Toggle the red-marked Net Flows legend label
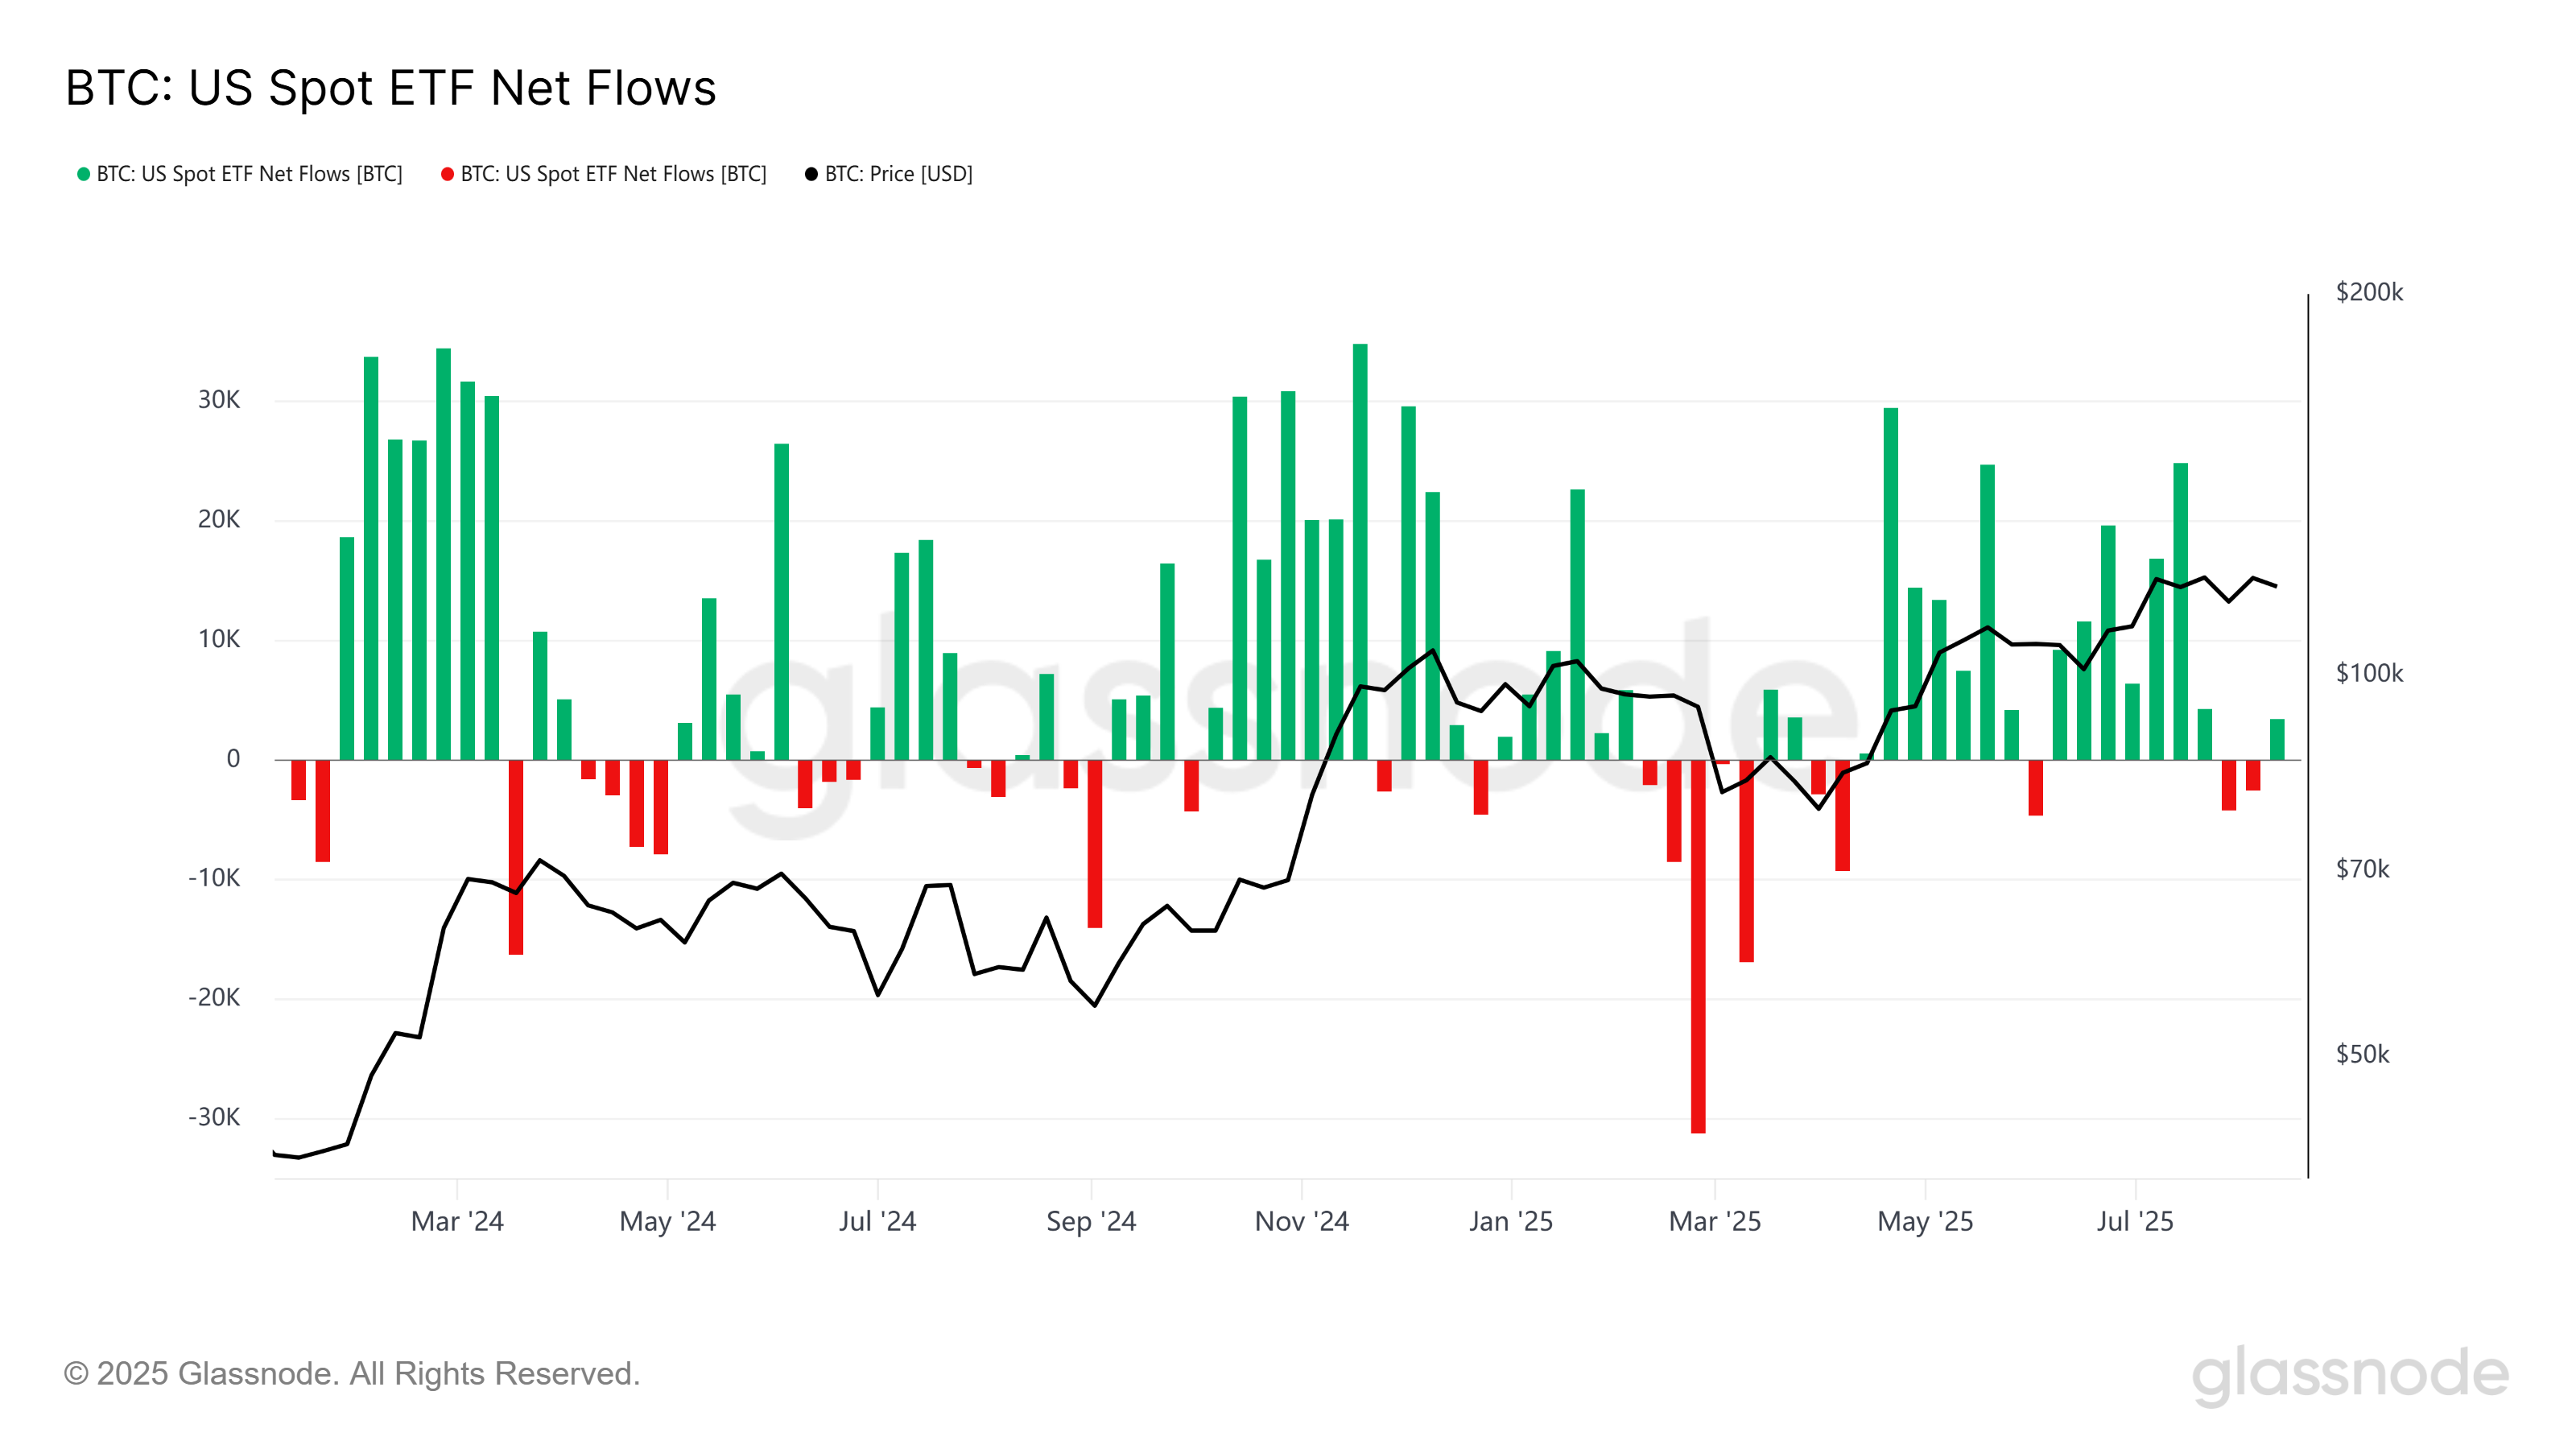Viewport: 2576px width, 1449px height. 613,174
